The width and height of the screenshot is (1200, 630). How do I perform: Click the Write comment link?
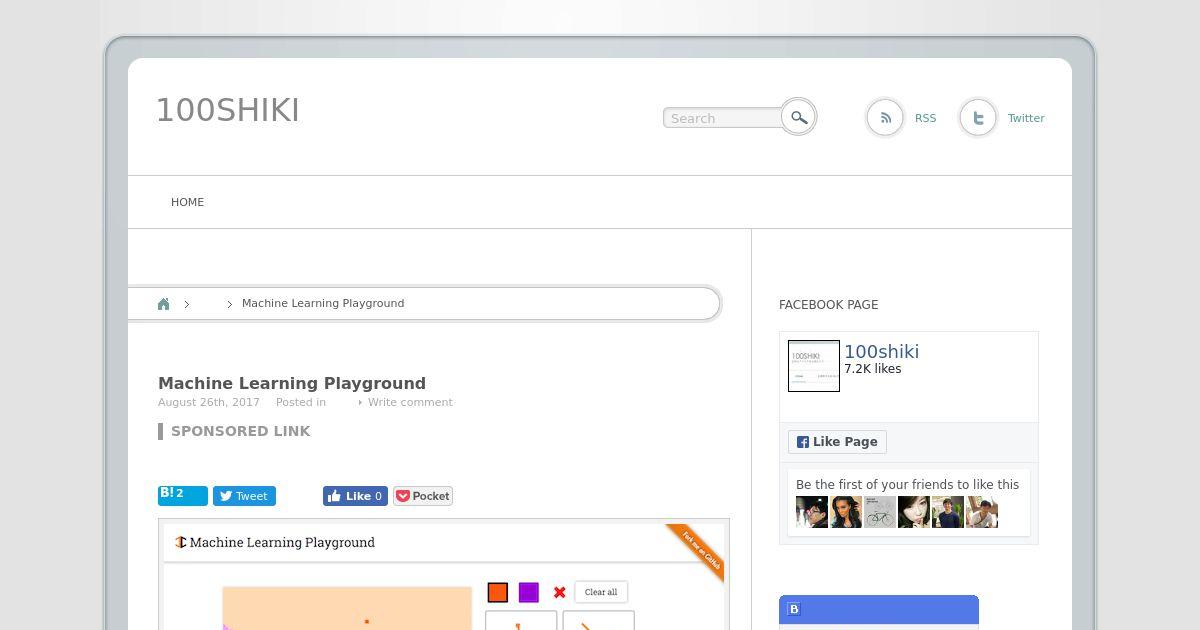point(410,402)
